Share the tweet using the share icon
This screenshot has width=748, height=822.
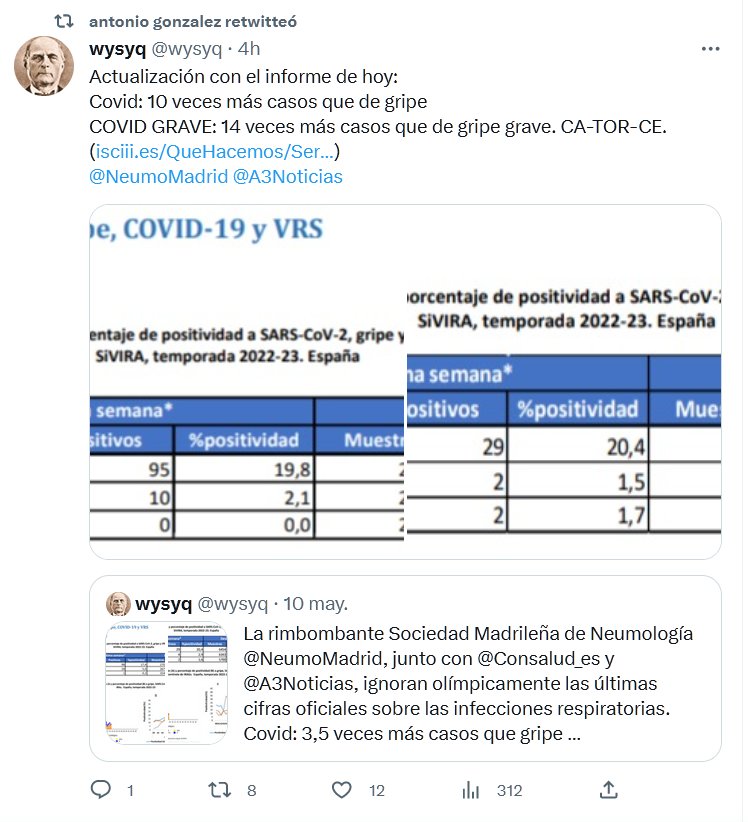[608, 790]
